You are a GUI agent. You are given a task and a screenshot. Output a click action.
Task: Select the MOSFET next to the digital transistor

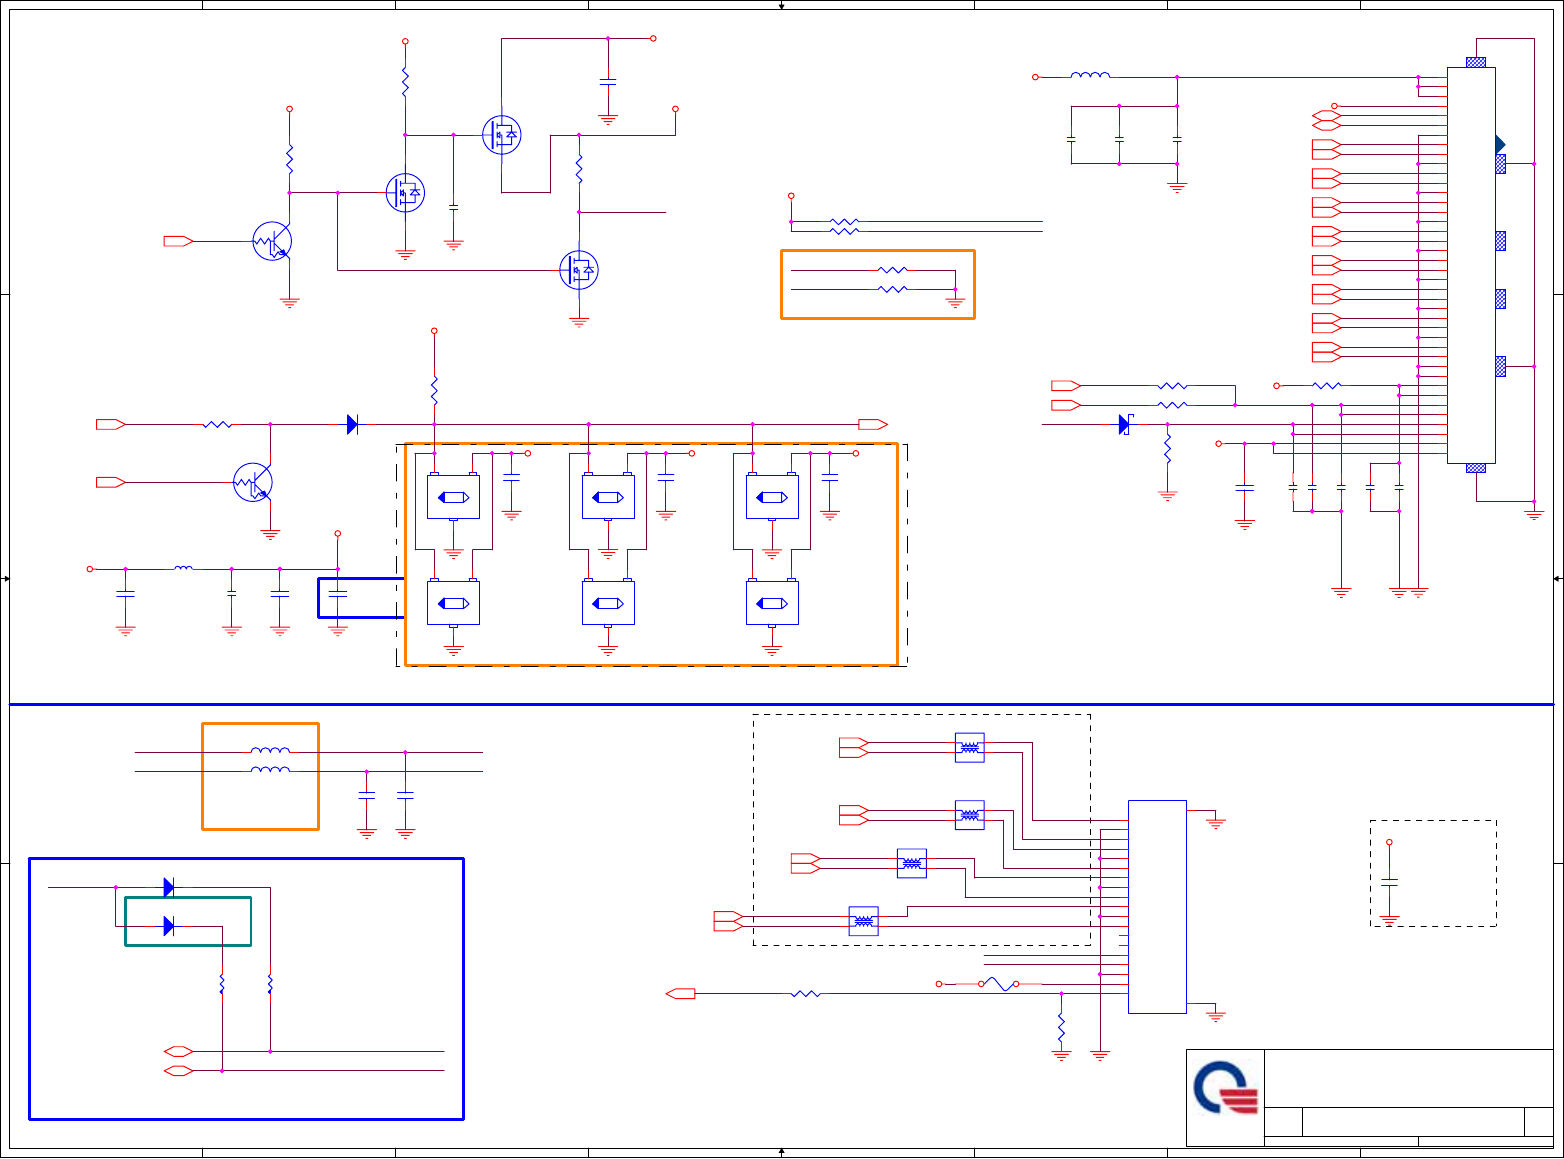tap(405, 193)
